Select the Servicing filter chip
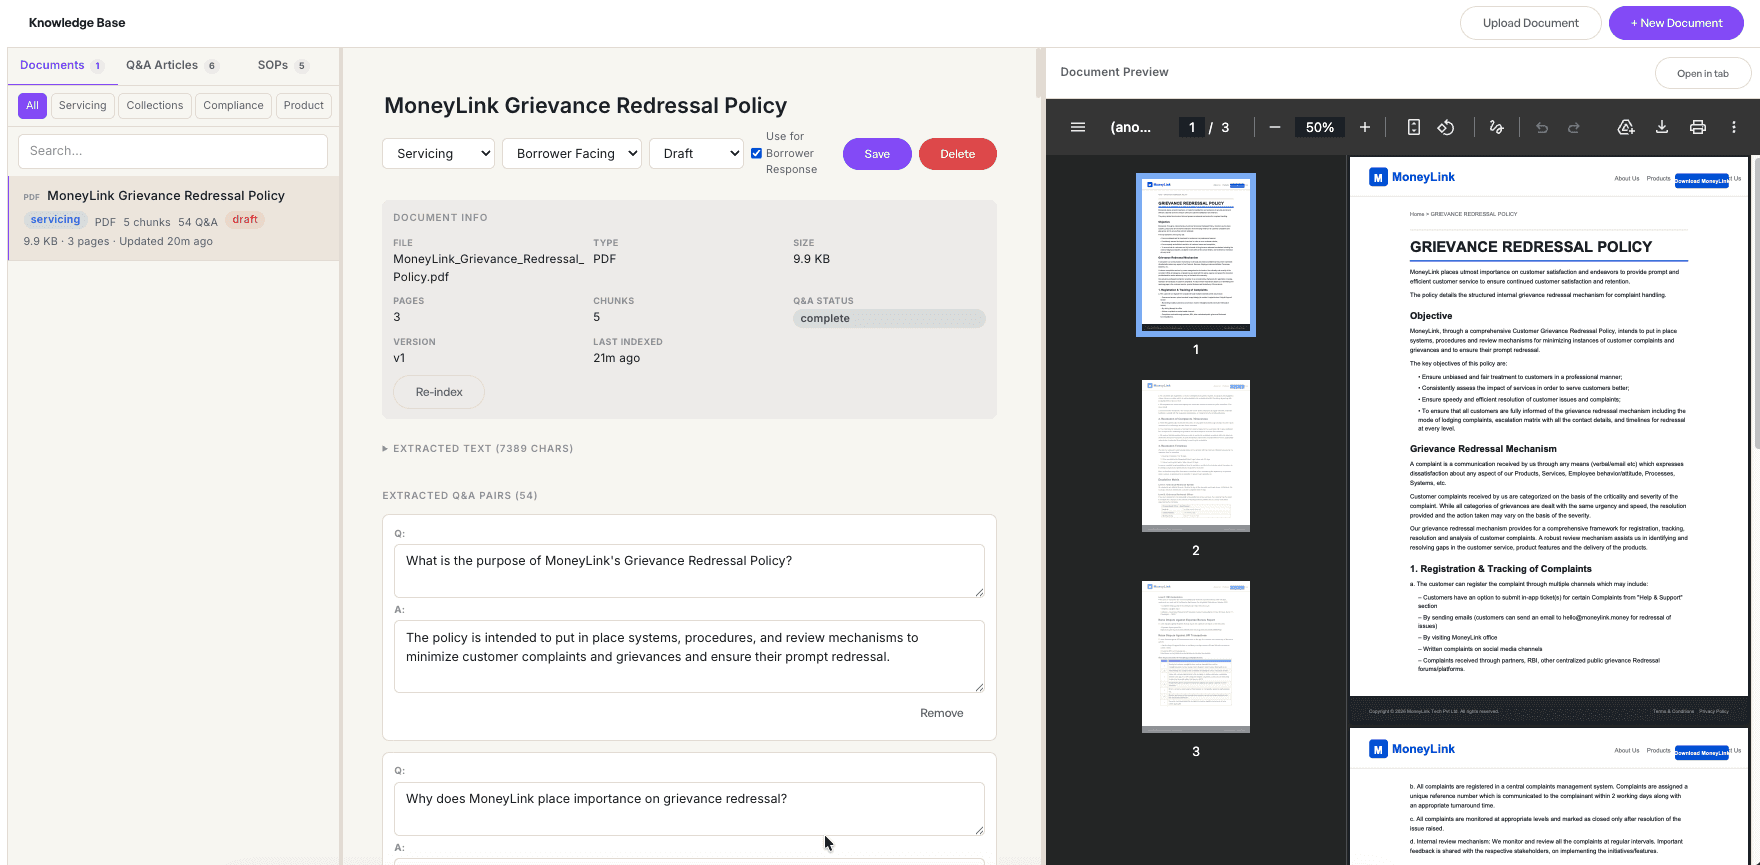 pyautogui.click(x=82, y=105)
